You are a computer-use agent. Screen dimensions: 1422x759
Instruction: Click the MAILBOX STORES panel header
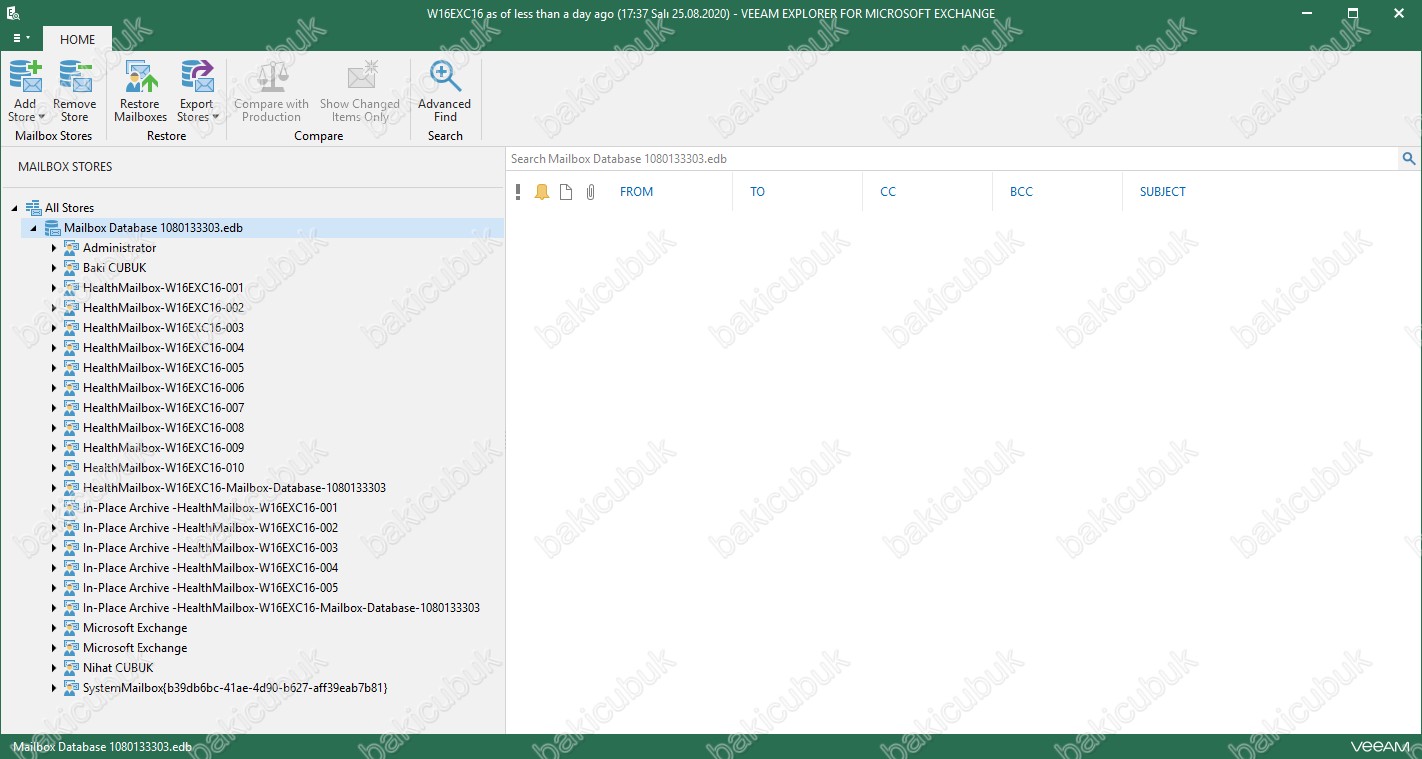point(65,167)
